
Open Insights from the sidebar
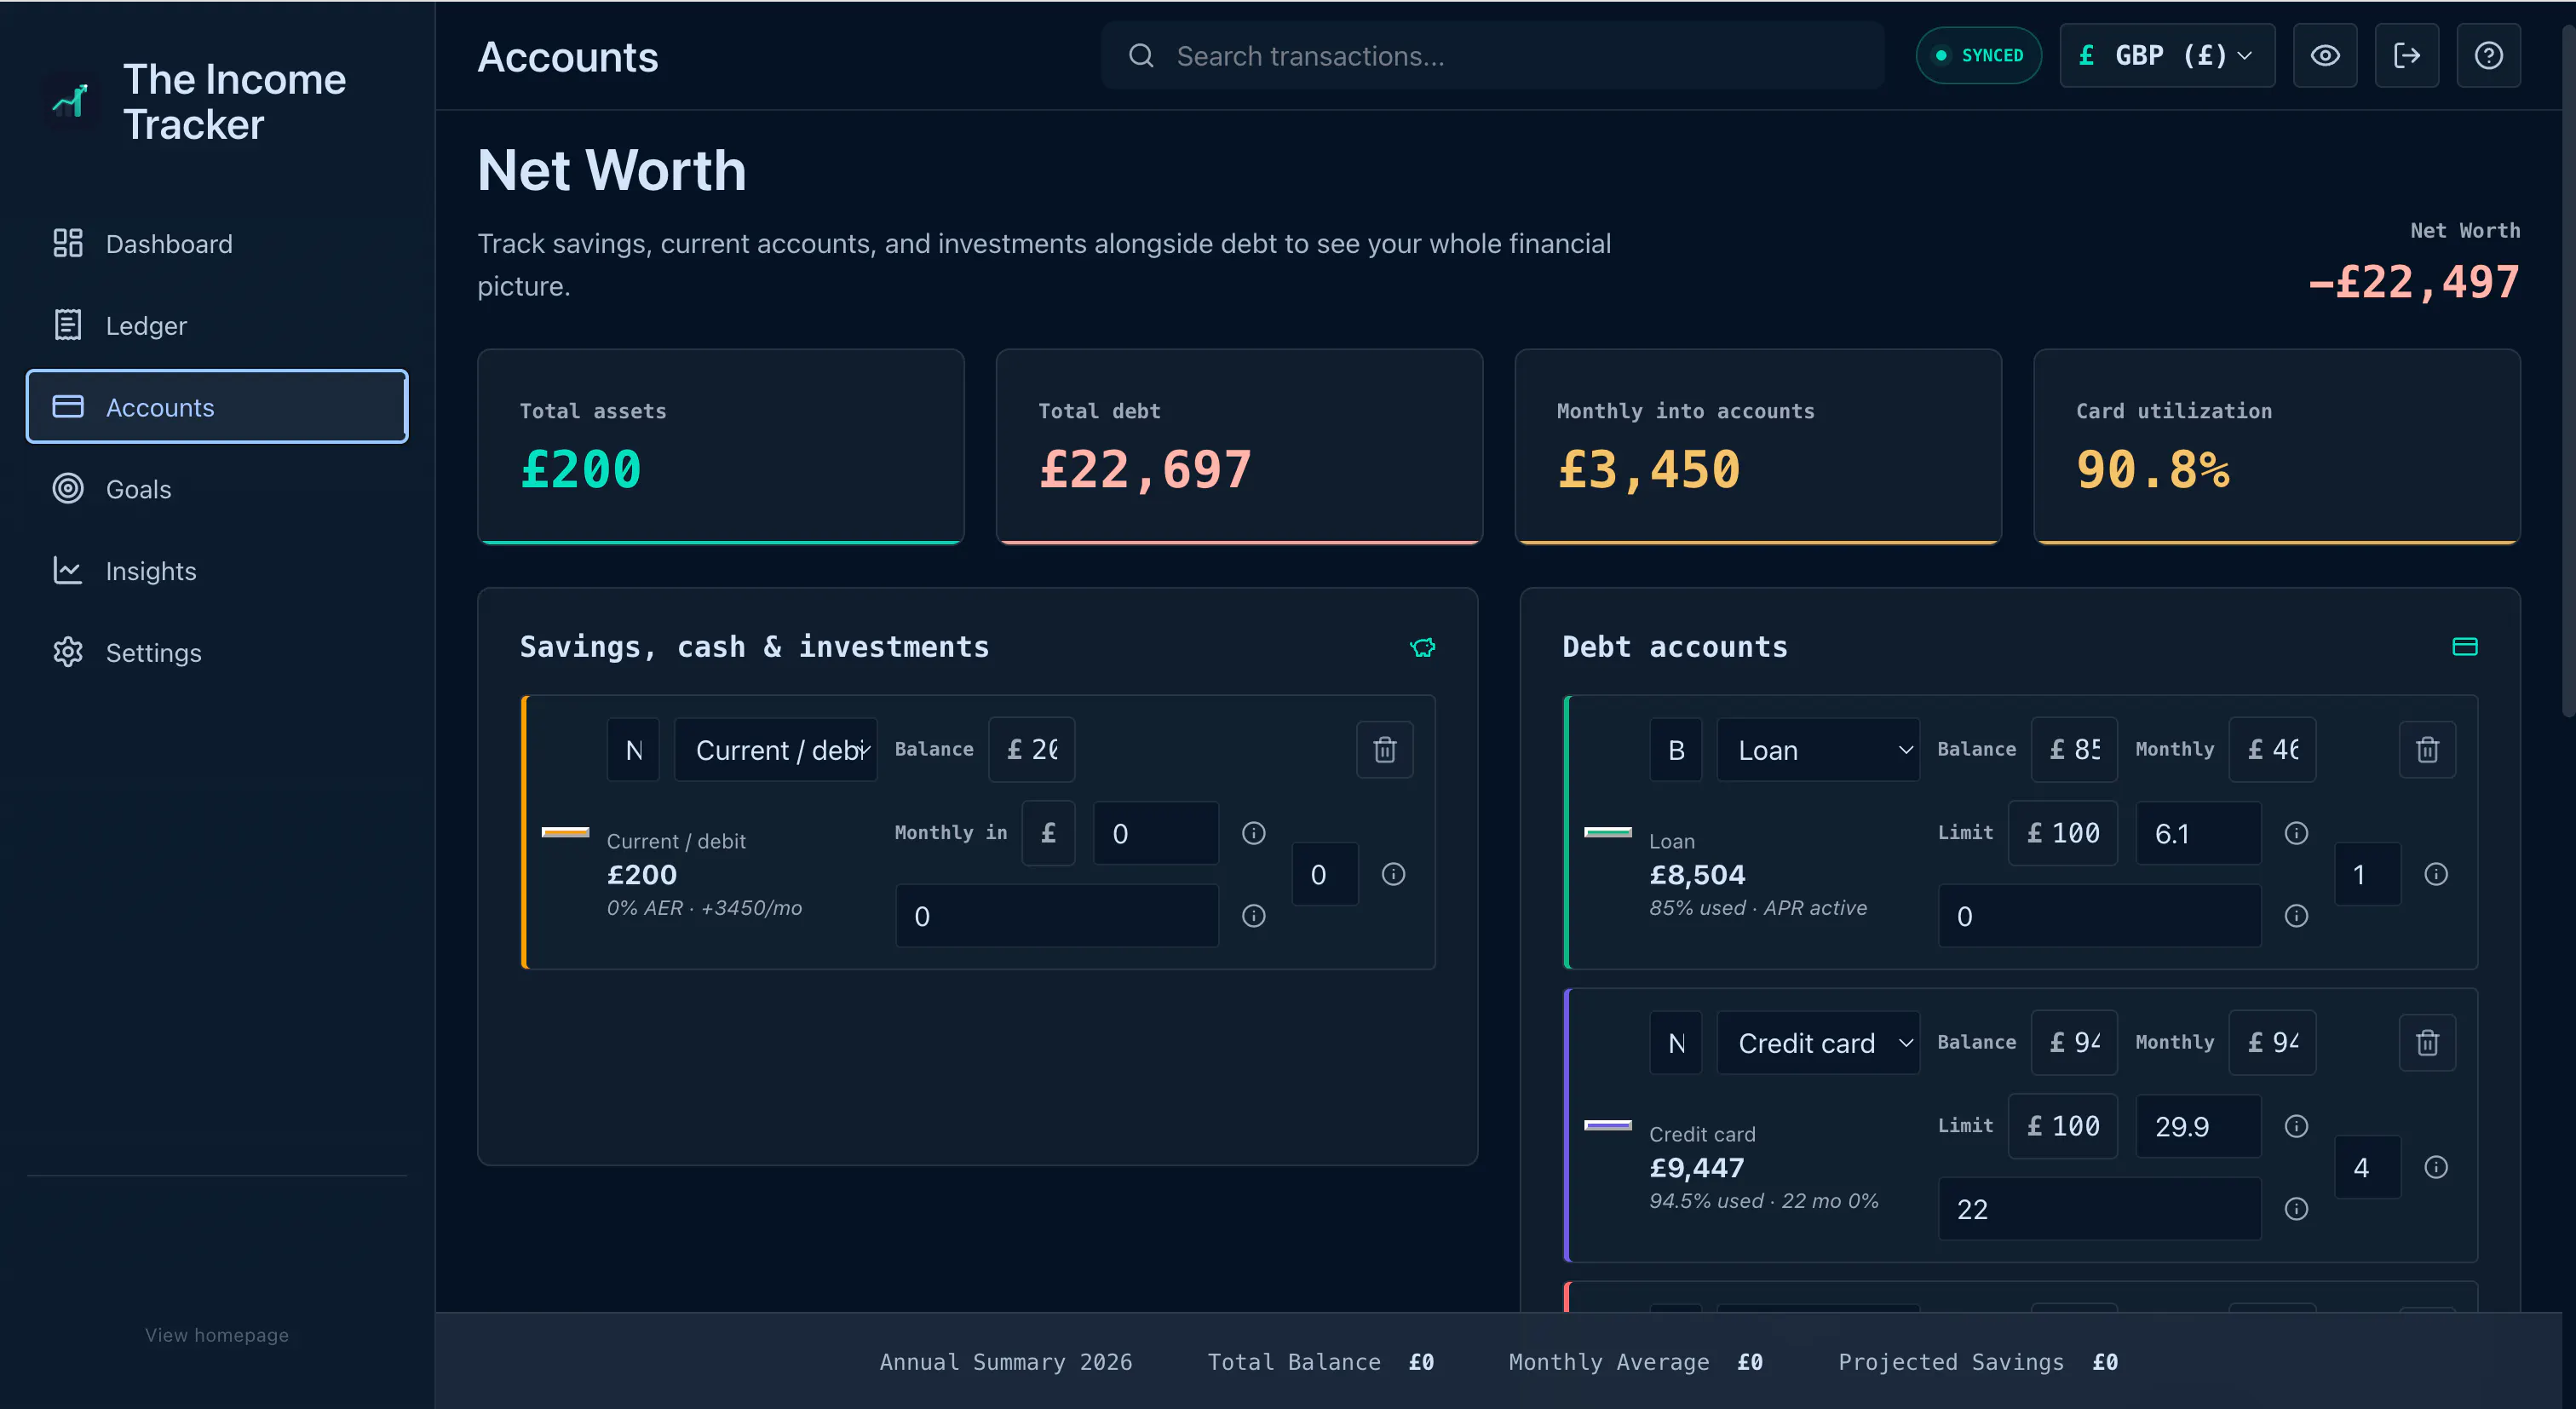(217, 571)
